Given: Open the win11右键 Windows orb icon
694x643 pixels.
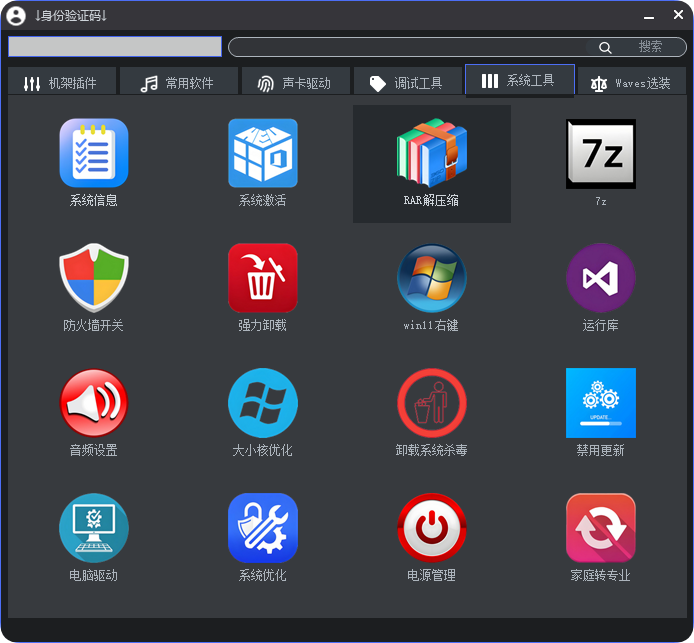Looking at the screenshot, I should [x=432, y=278].
